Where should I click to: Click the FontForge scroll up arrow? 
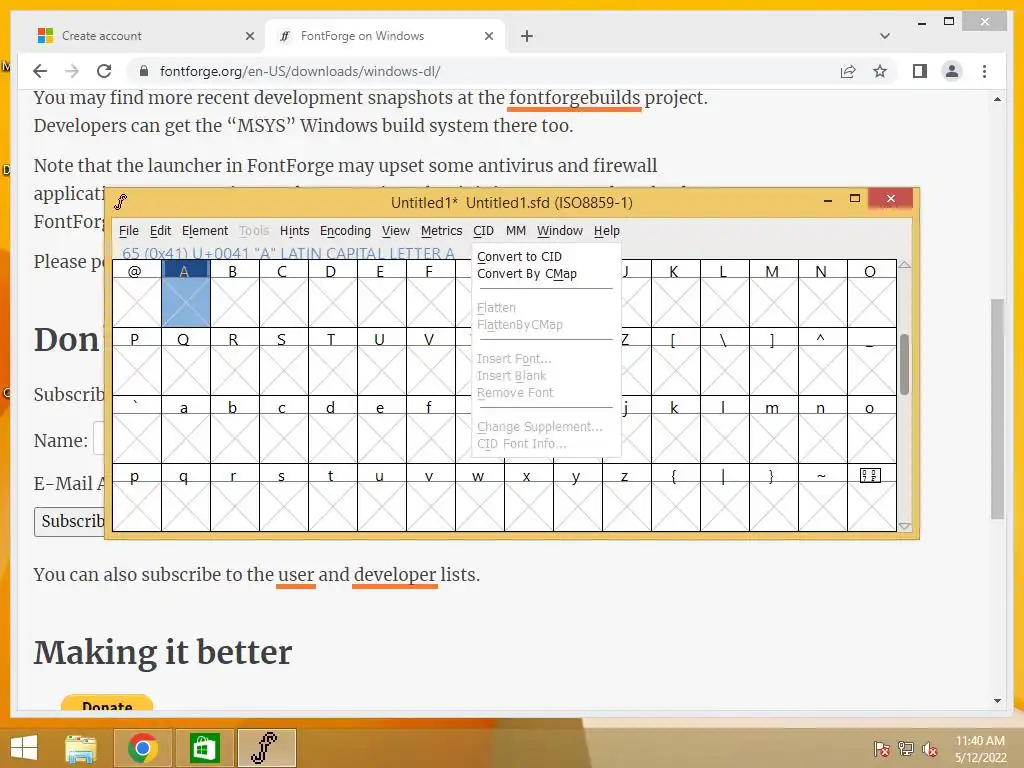click(904, 264)
